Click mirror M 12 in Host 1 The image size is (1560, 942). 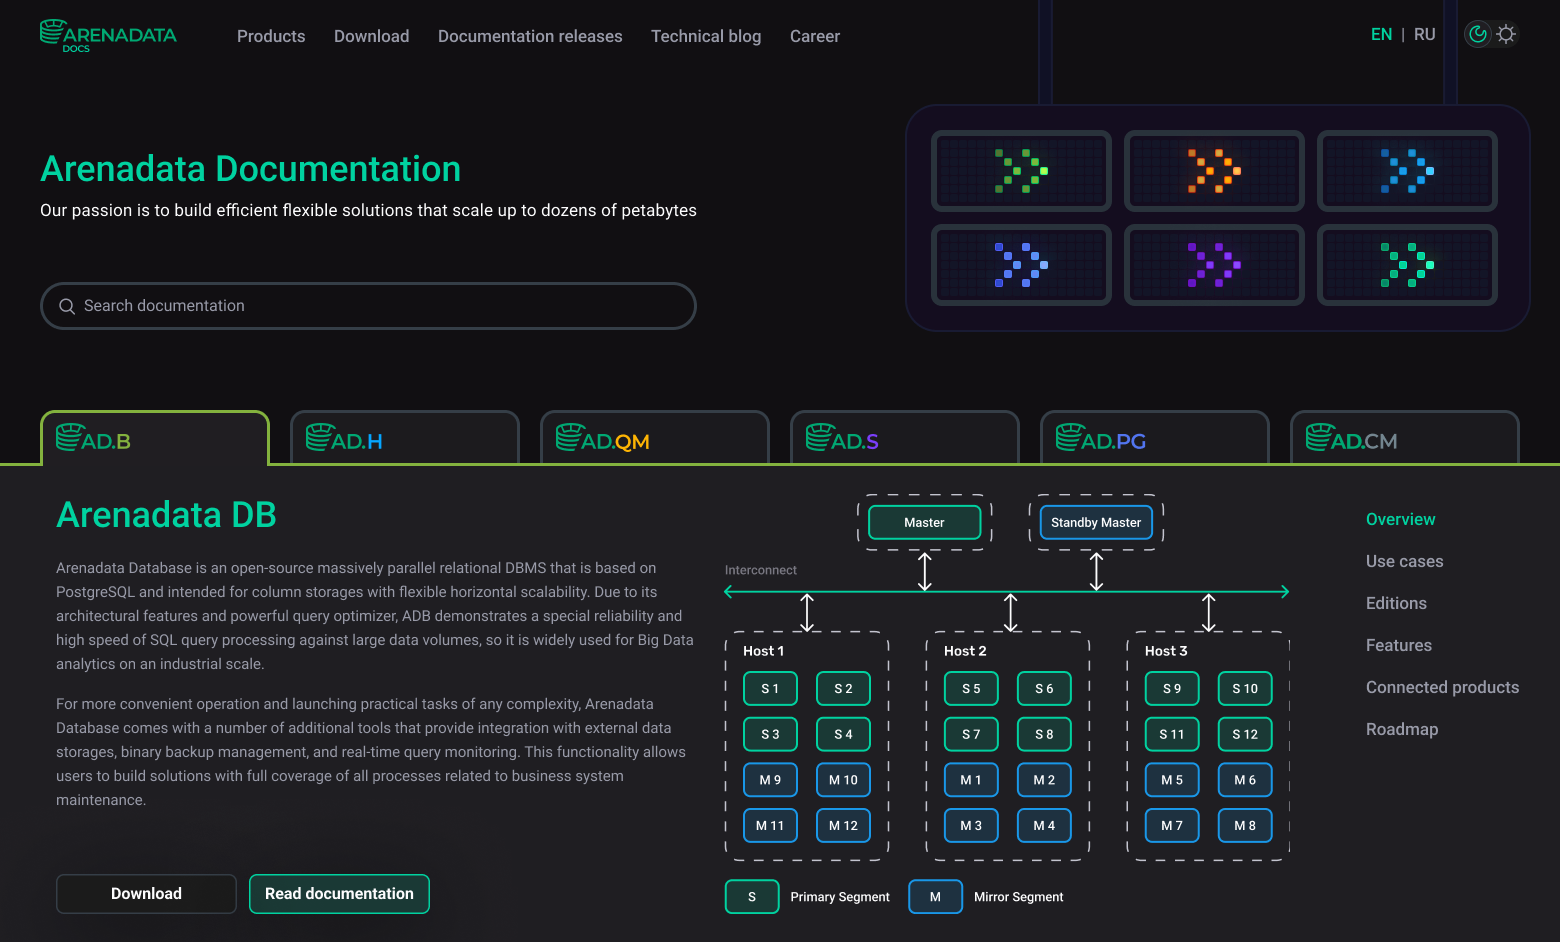843,826
